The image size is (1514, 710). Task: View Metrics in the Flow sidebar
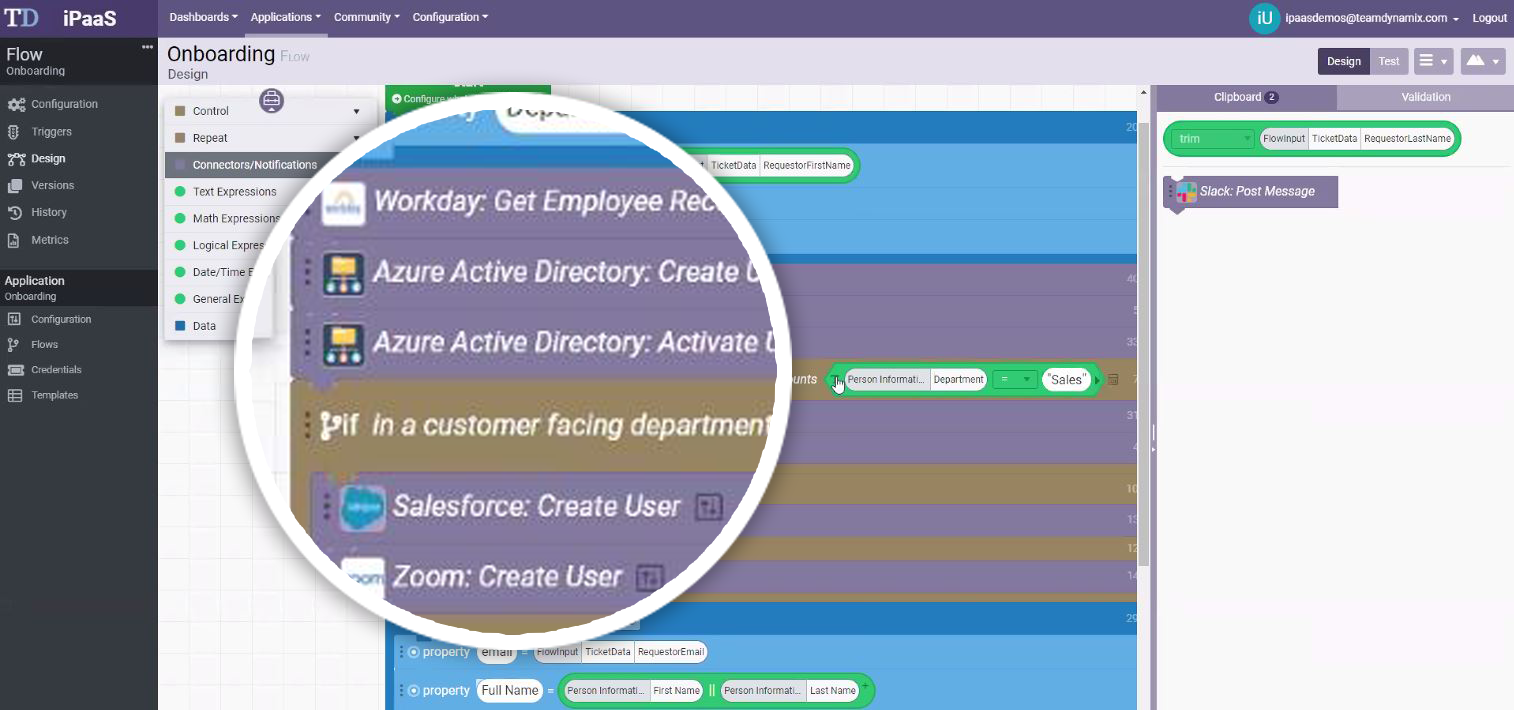[x=49, y=240]
